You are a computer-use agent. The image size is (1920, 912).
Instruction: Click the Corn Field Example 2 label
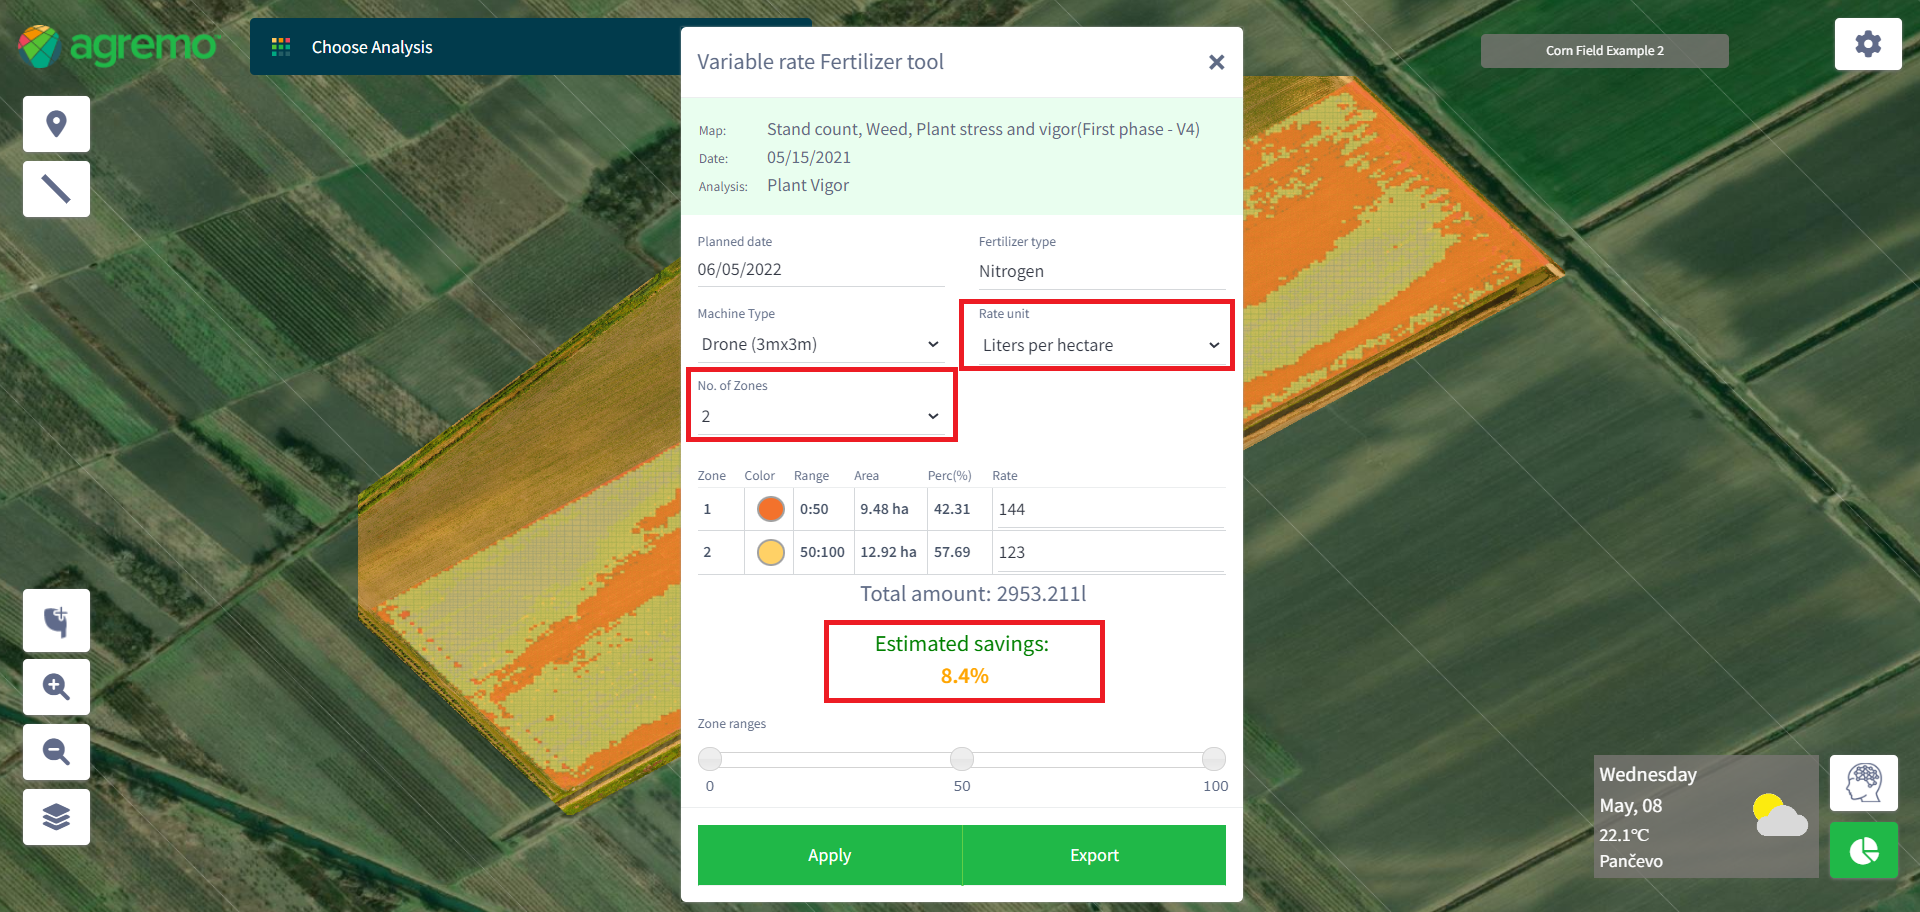tap(1604, 51)
